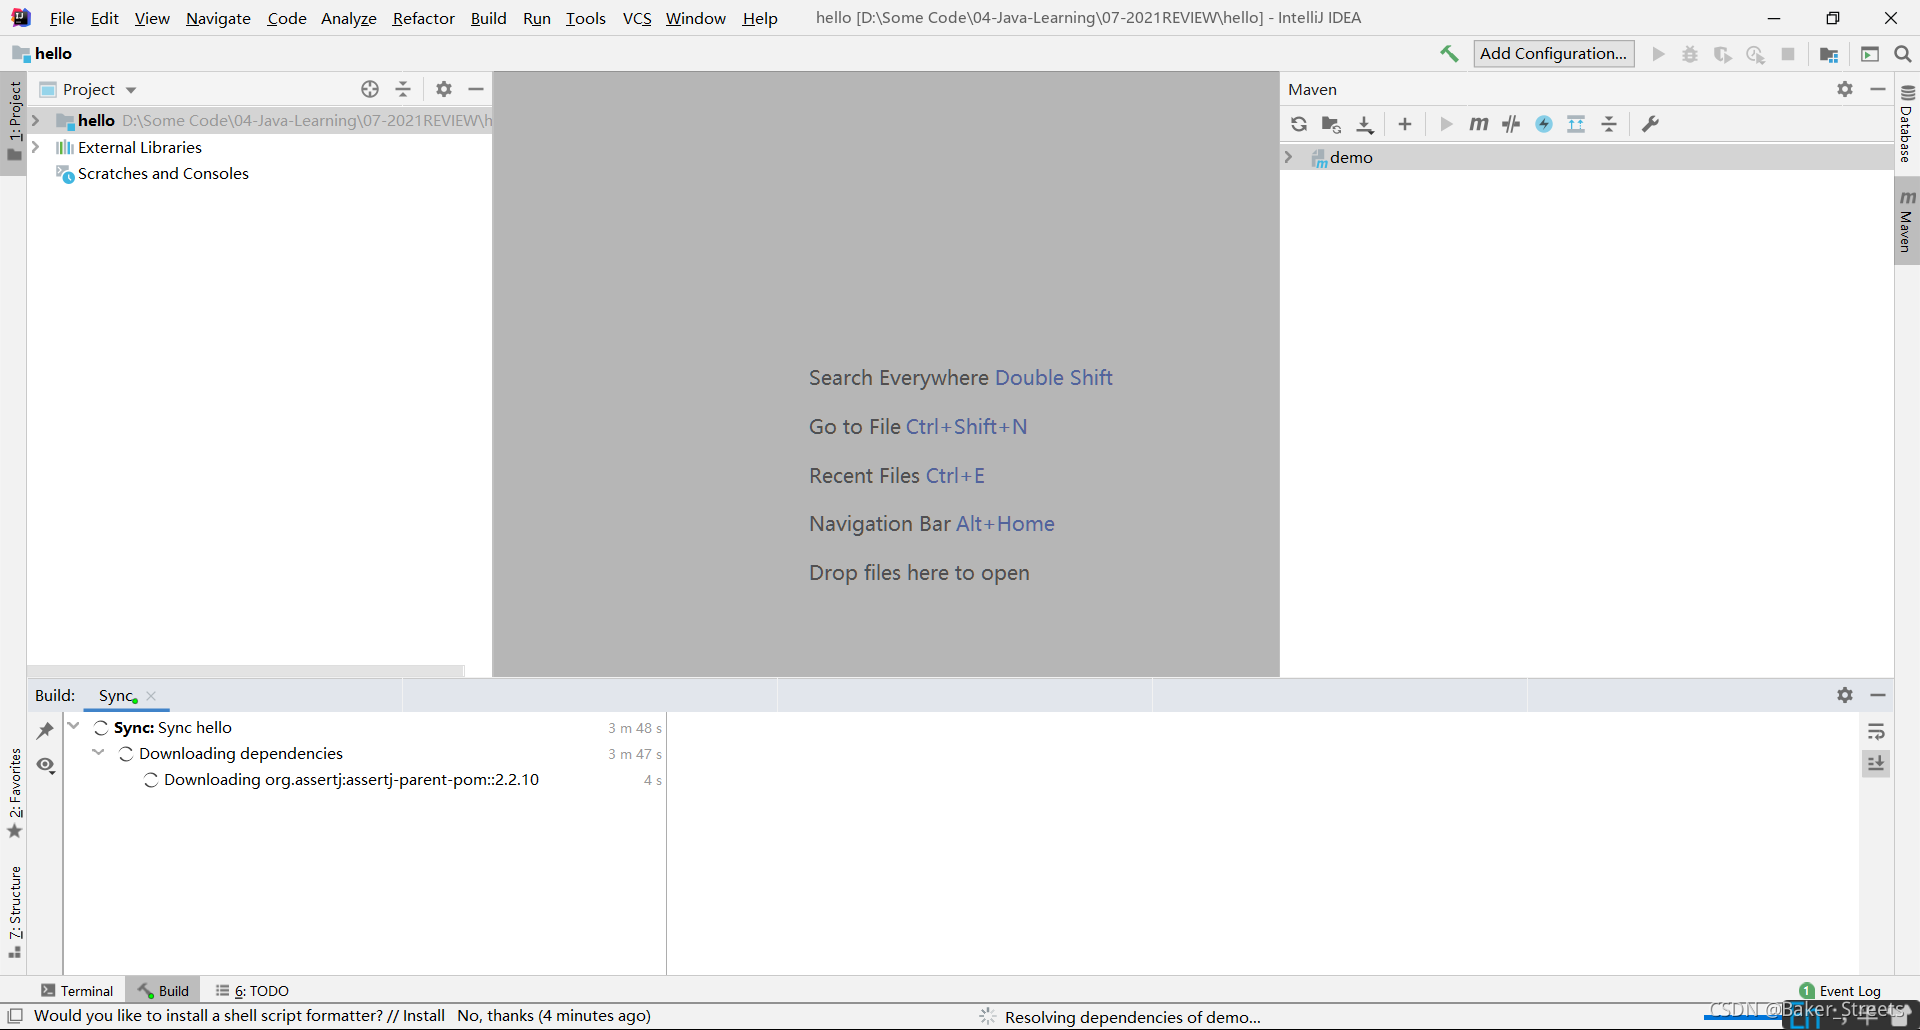This screenshot has width=1920, height=1030.
Task: Toggle soft-wrap in Build output
Action: click(x=1876, y=732)
